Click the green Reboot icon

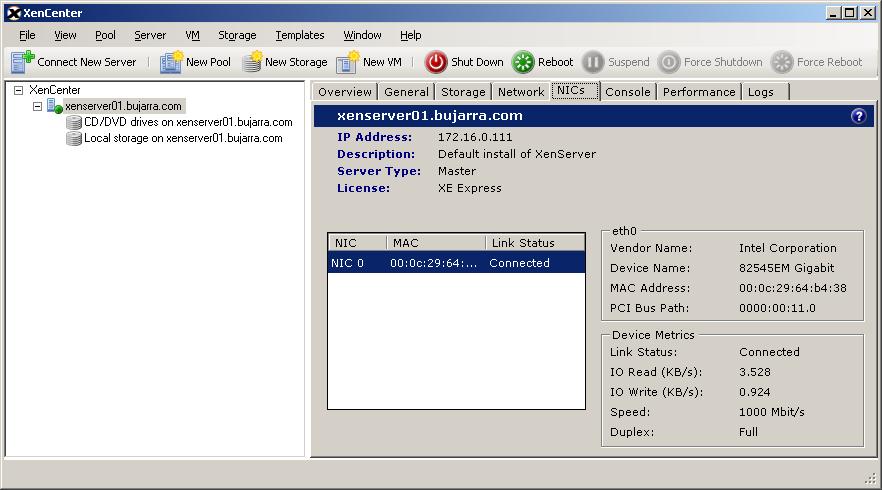pyautogui.click(x=523, y=62)
